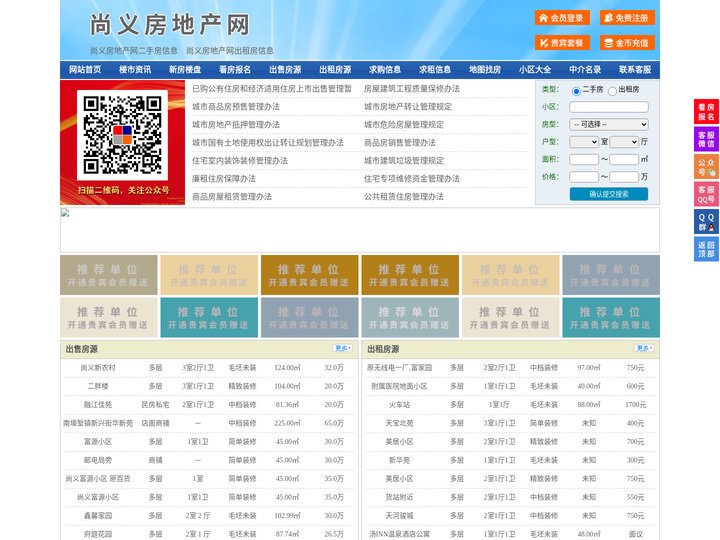Open the 免费注册 registration button
Image resolution: width=720 pixels, height=540 pixels.
[627, 18]
